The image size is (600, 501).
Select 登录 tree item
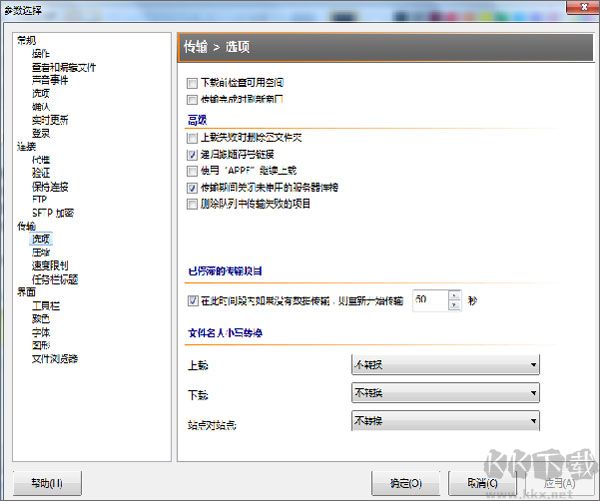[x=41, y=134]
